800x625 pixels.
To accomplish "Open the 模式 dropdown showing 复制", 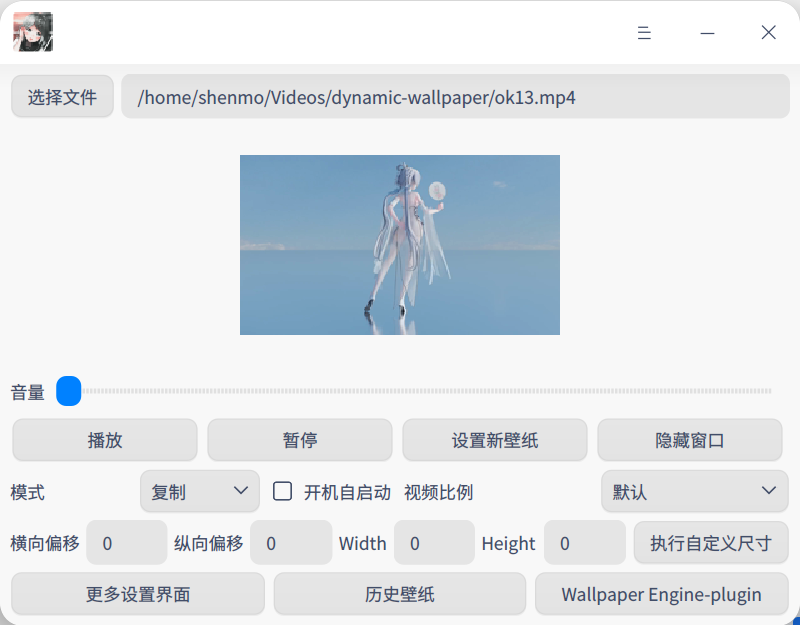I will pyautogui.click(x=199, y=491).
